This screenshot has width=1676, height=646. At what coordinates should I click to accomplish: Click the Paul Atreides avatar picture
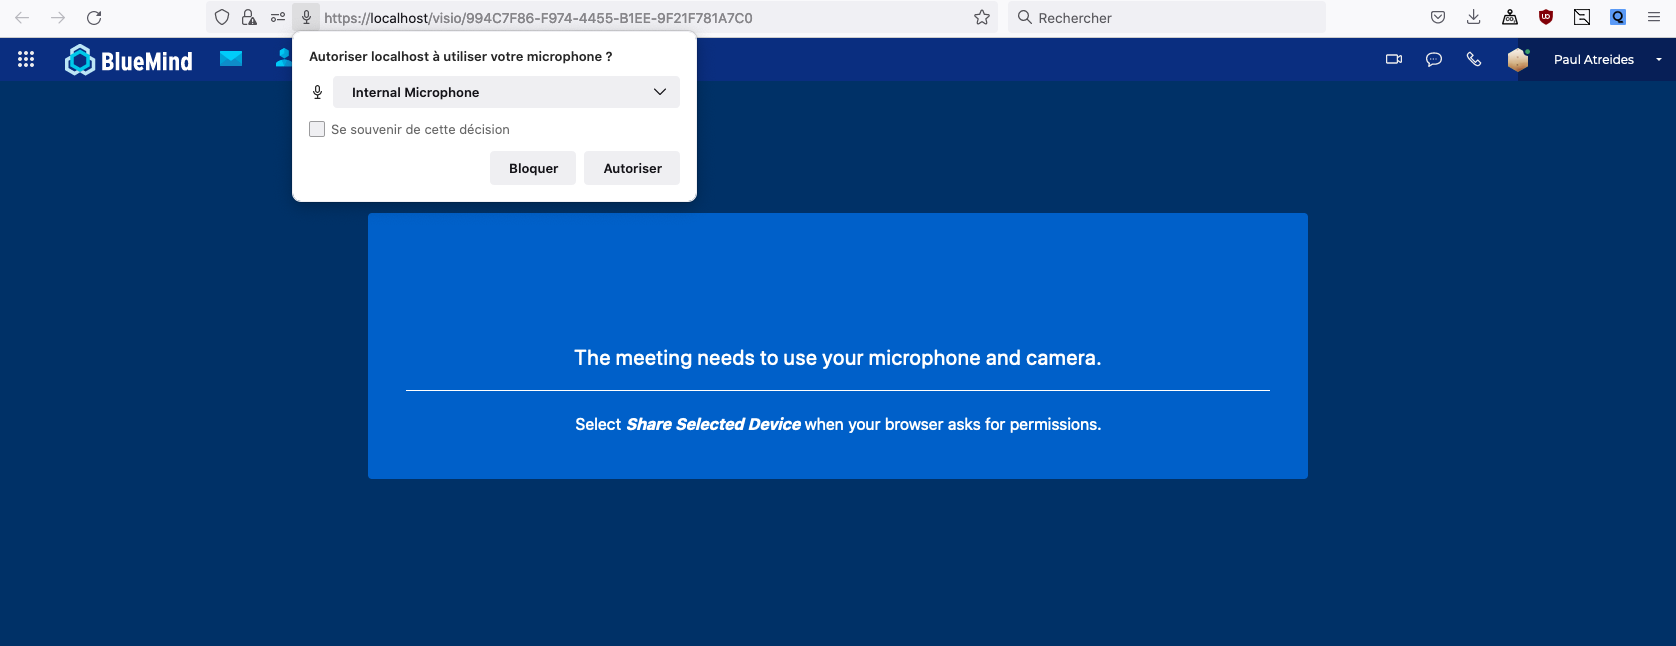click(x=1518, y=60)
